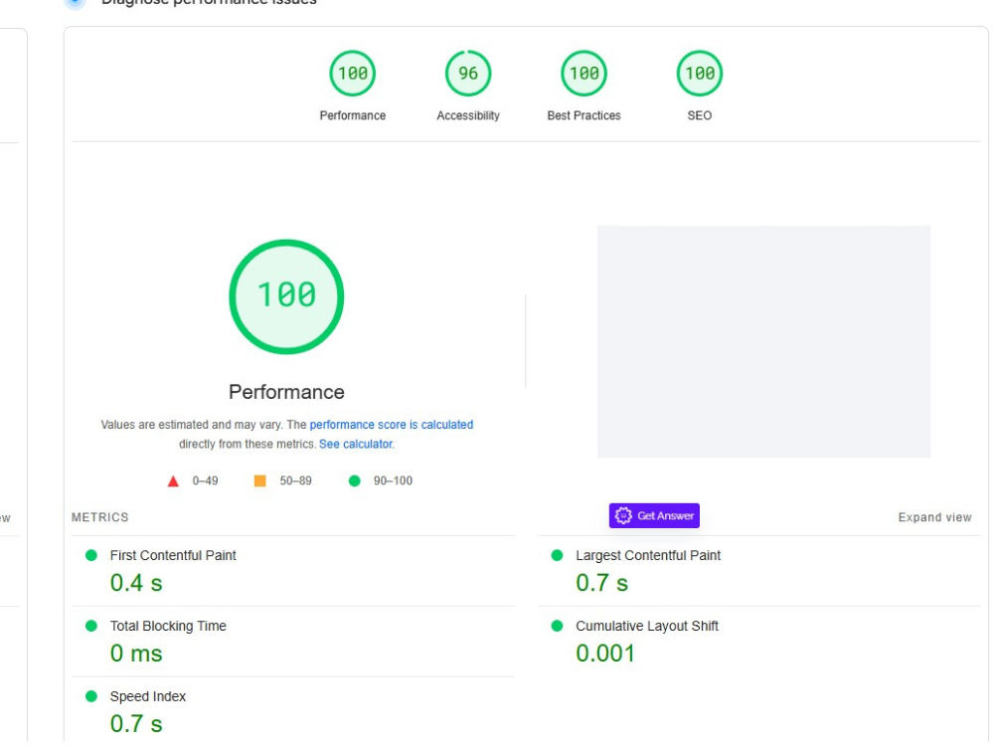Click the 'Accessibility' label under gauge
Viewport: 1000px width, 750px height.
point(467,115)
